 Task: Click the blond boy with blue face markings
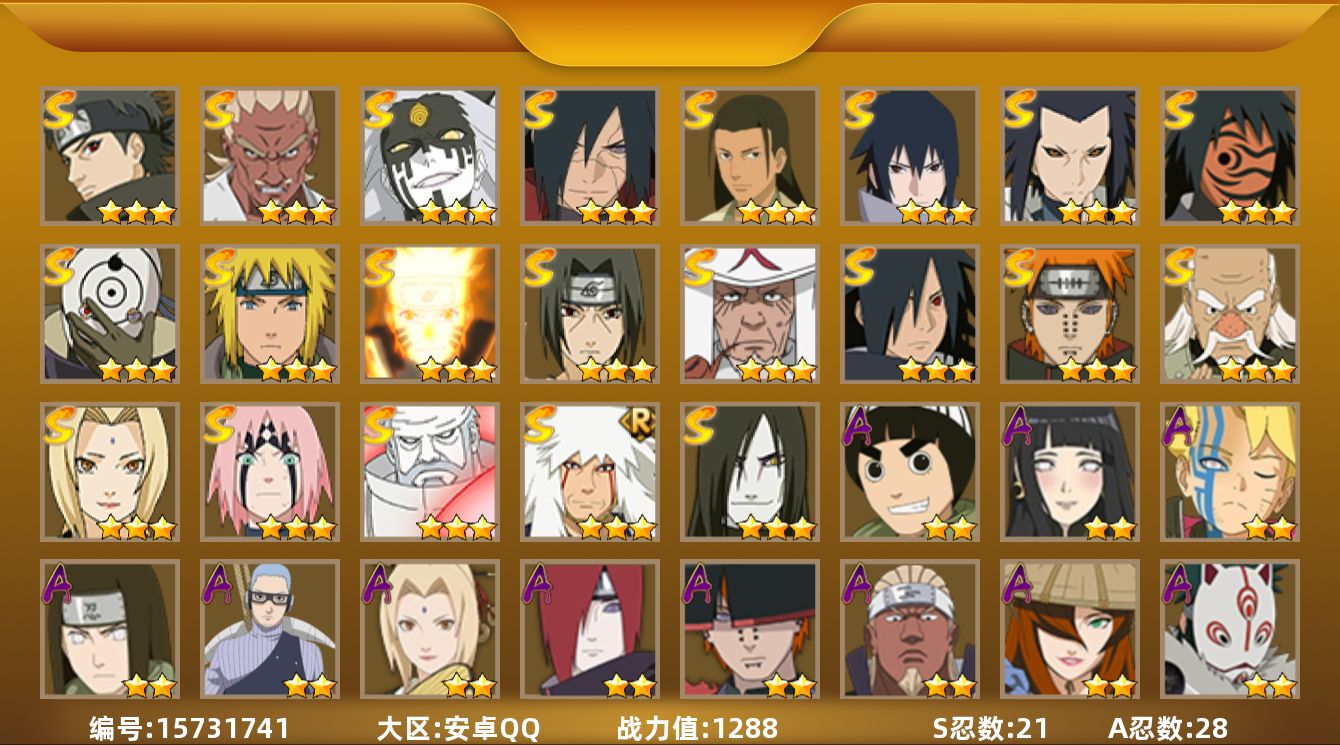[1229, 471]
